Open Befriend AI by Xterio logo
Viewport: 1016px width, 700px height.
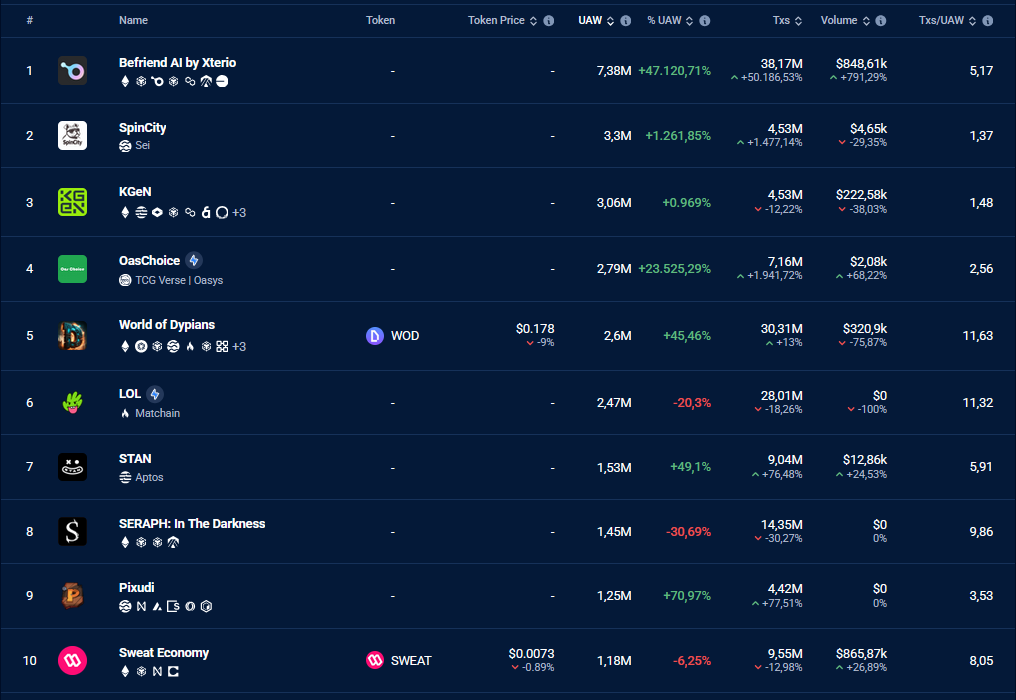(73, 71)
